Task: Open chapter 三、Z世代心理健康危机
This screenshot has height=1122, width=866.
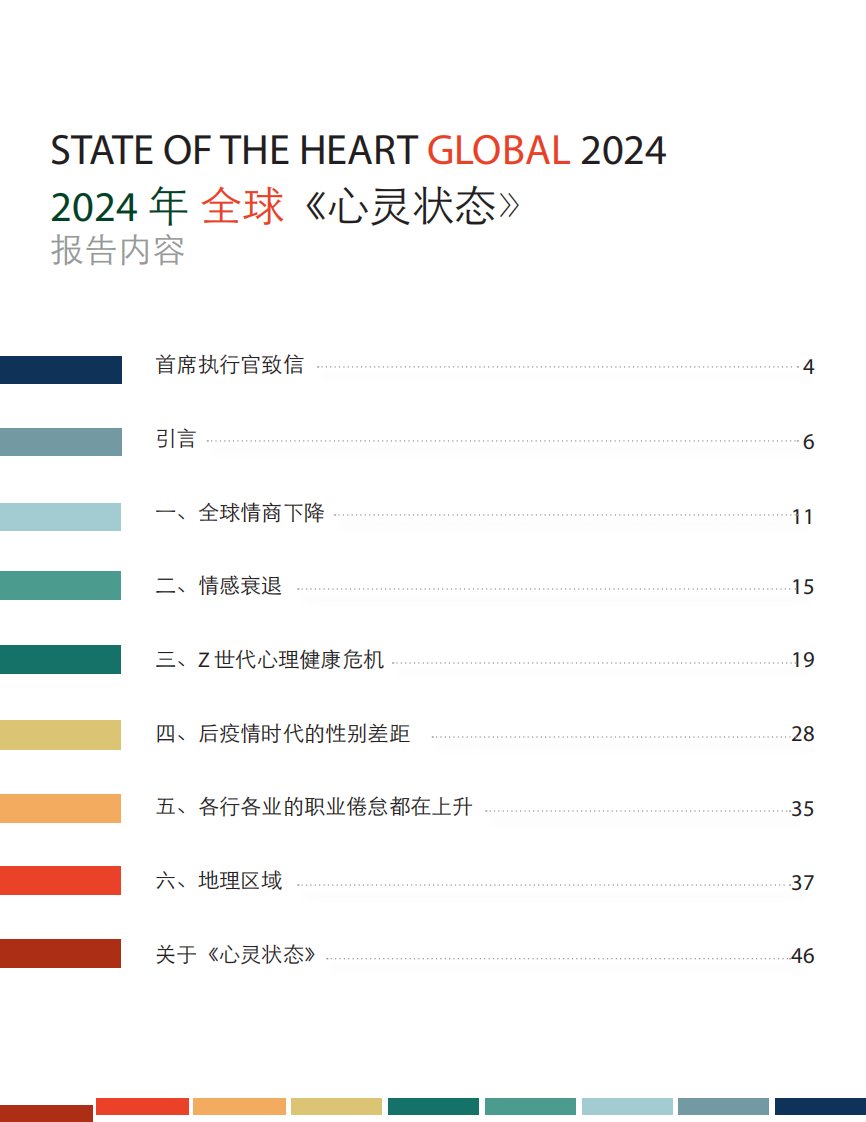Action: [x=270, y=660]
